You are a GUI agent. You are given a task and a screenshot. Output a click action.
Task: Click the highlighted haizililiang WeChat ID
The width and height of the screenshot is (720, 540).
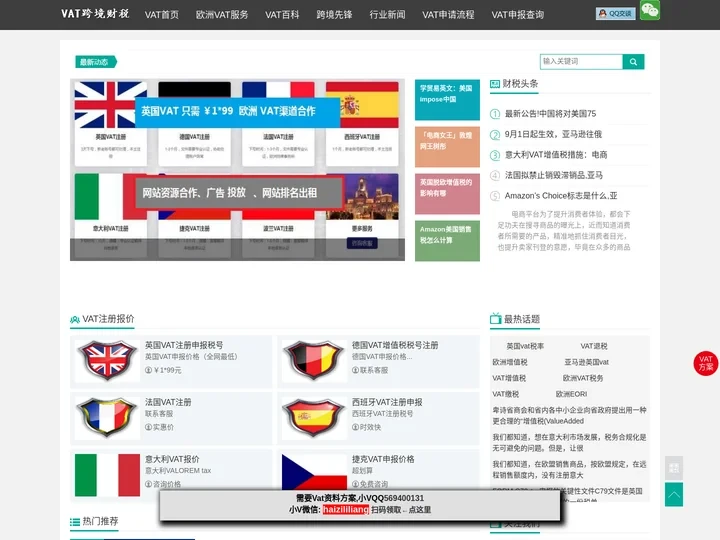pyautogui.click(x=346, y=510)
